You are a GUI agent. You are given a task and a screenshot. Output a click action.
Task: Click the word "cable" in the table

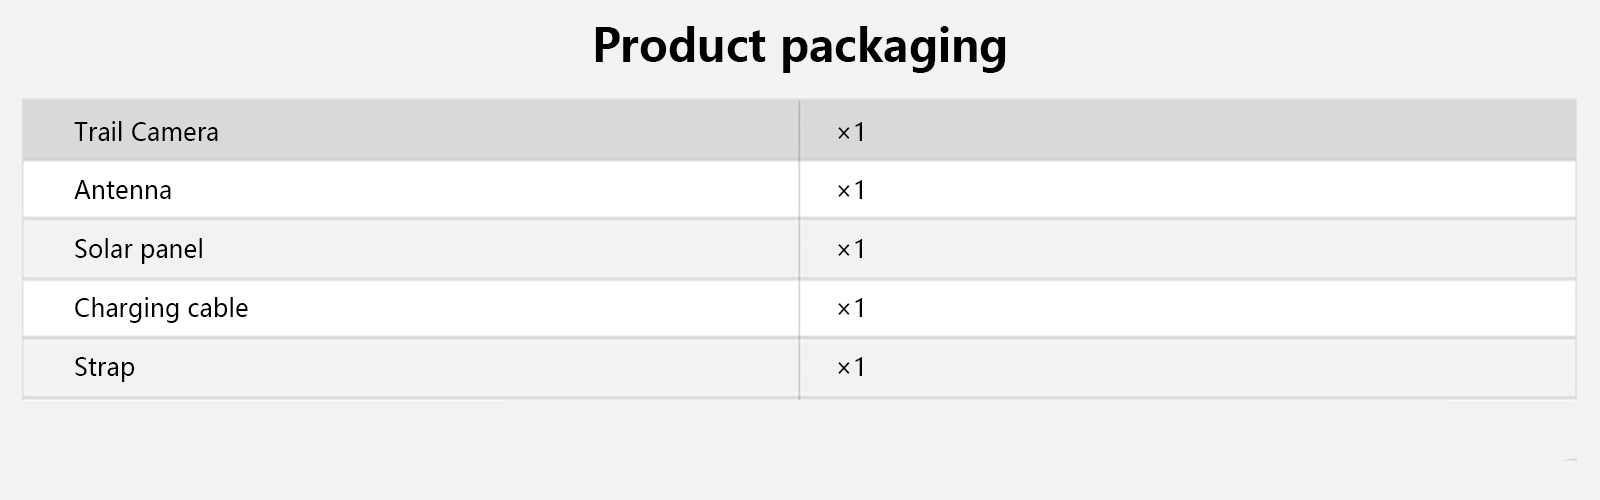217,308
